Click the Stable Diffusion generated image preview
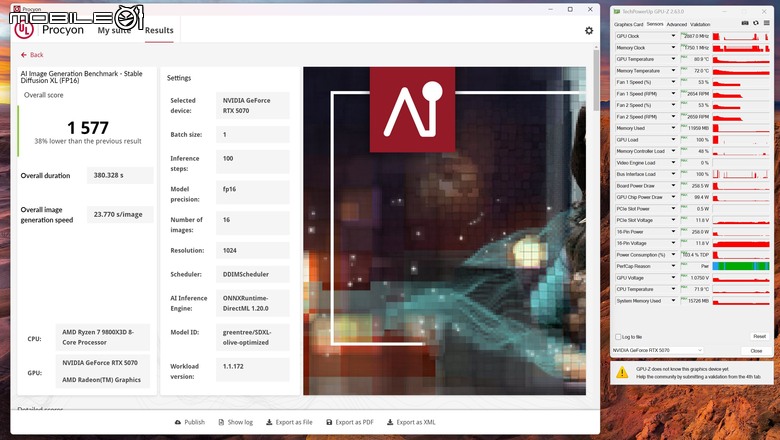This screenshot has width=780, height=440. pyautogui.click(x=445, y=231)
